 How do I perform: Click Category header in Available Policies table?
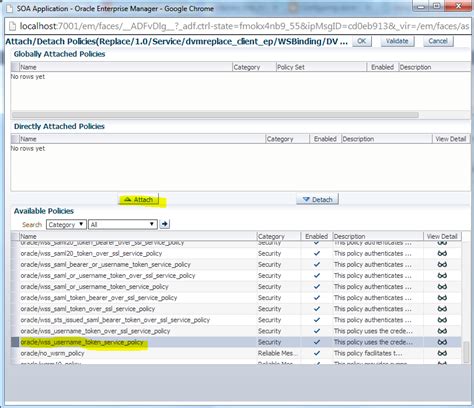279,236
